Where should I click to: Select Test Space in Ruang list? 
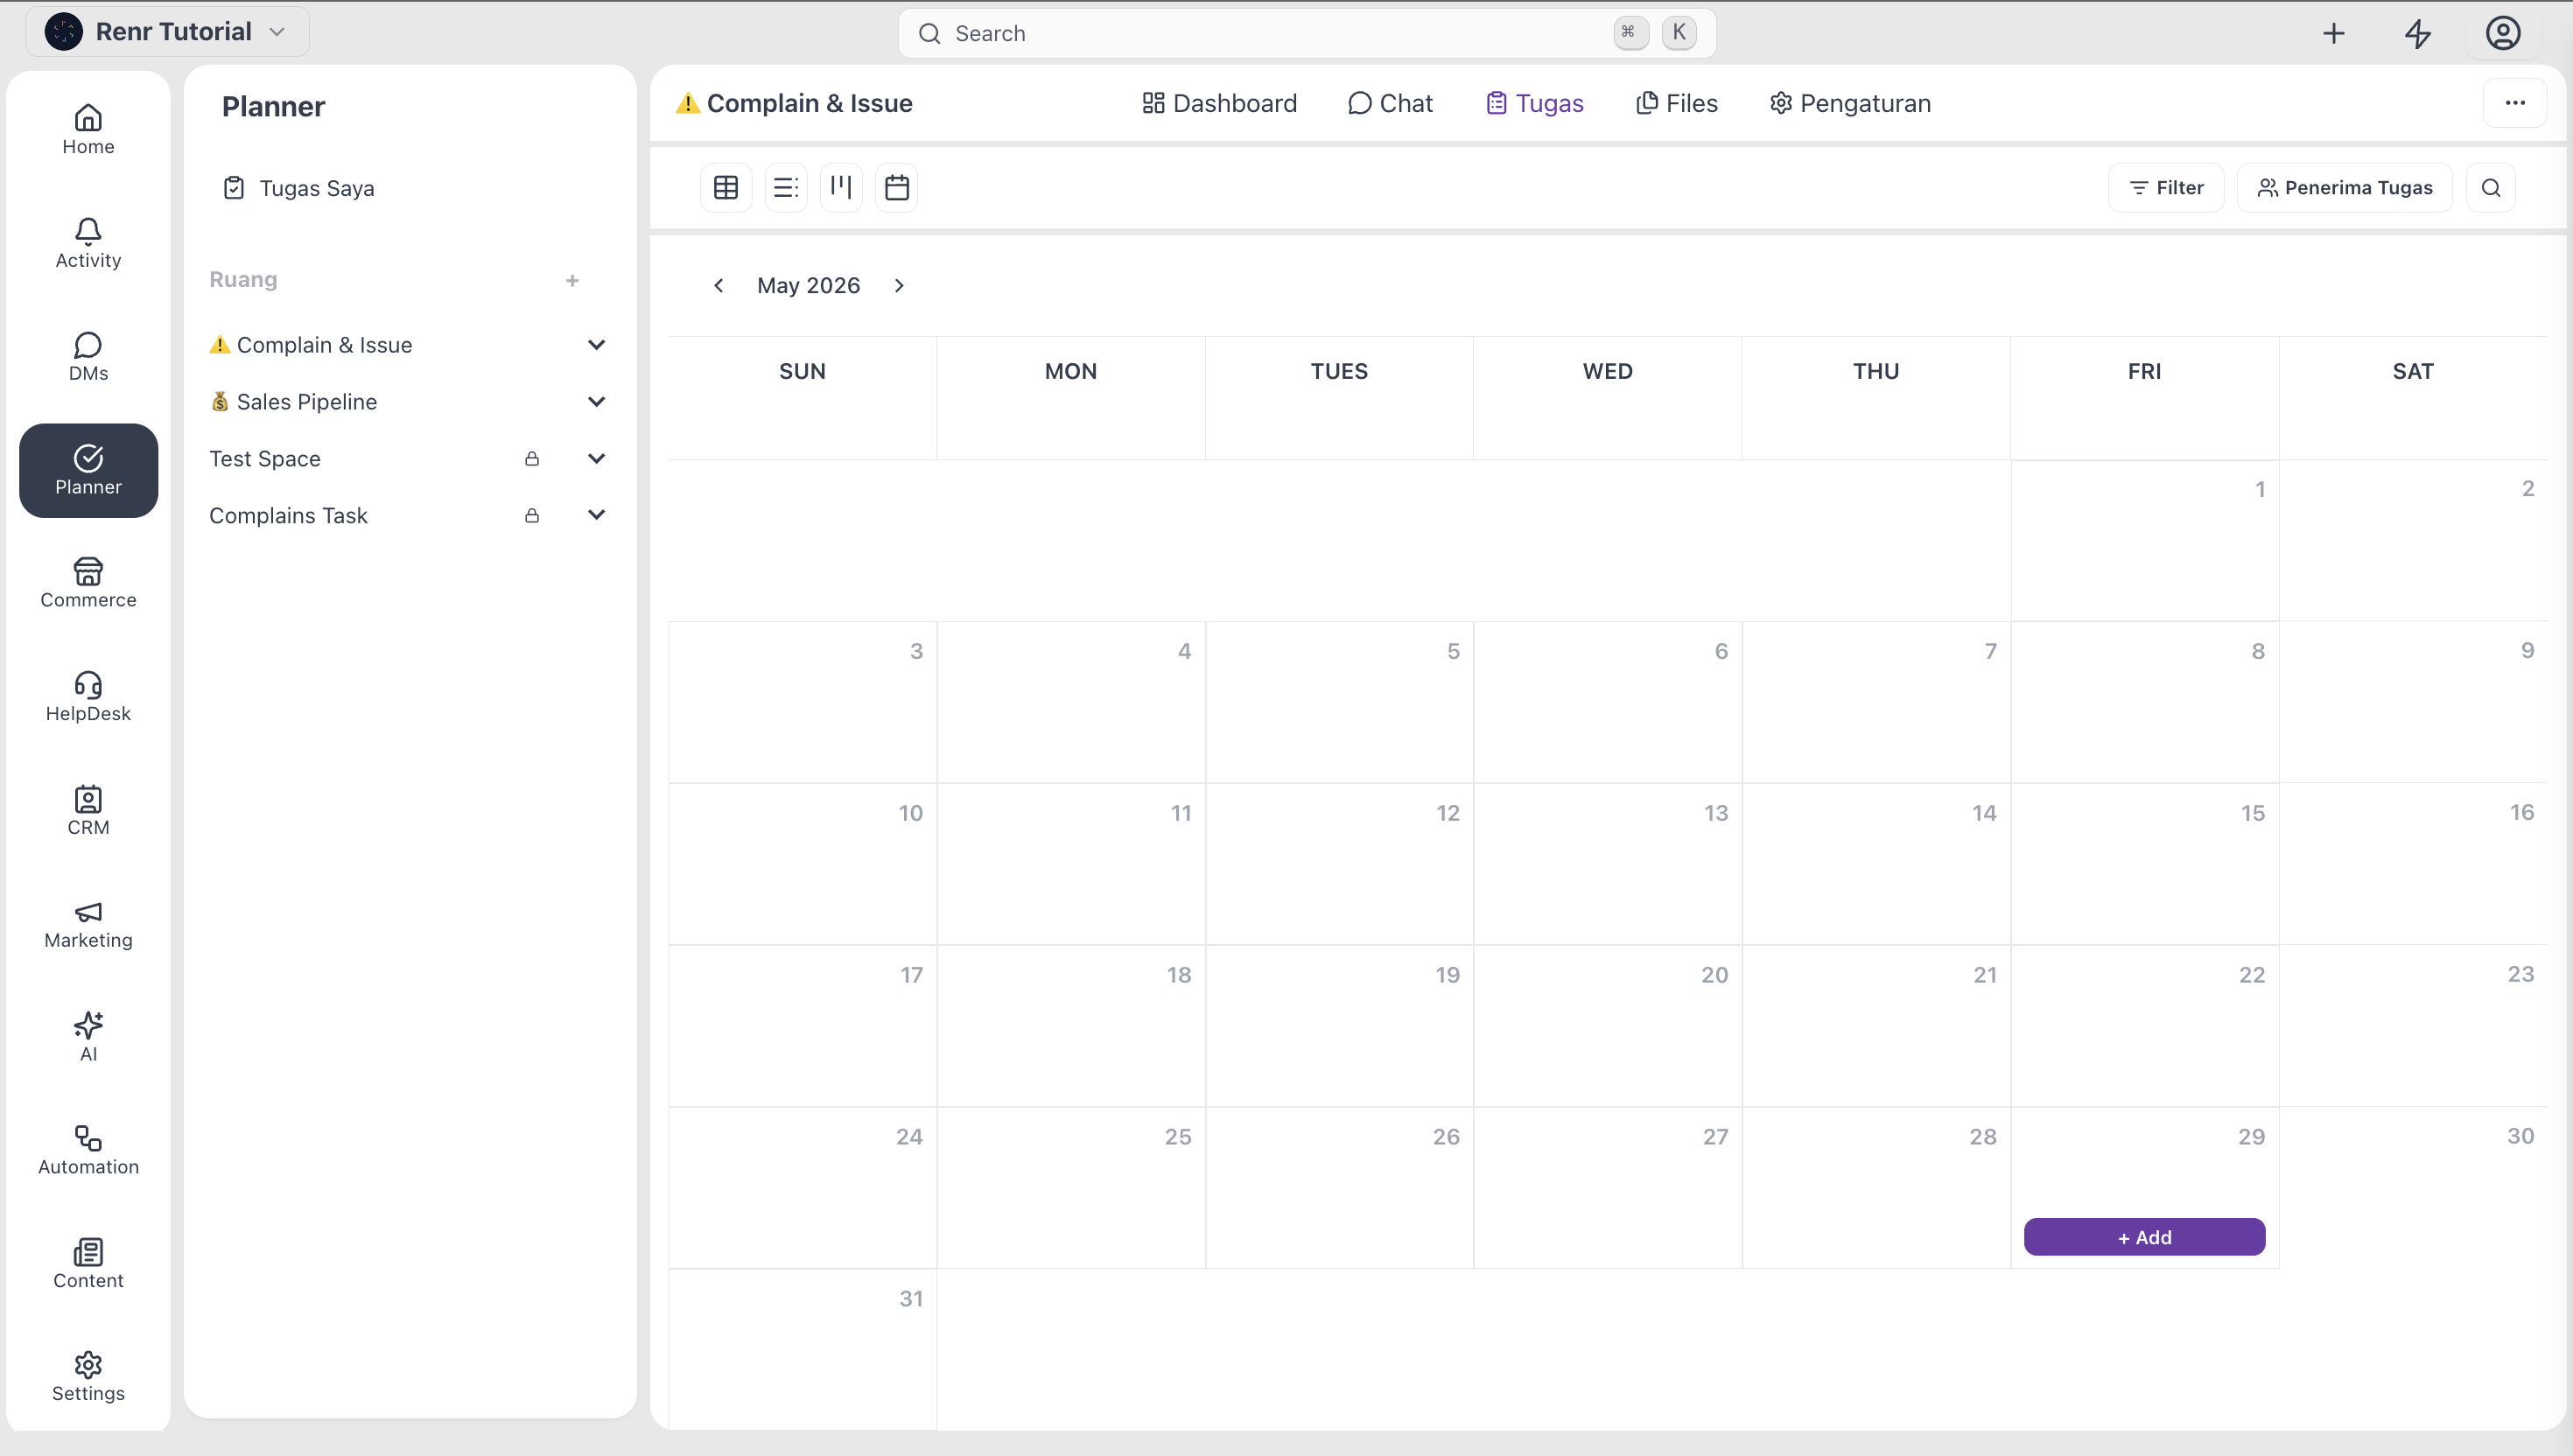coord(265,459)
